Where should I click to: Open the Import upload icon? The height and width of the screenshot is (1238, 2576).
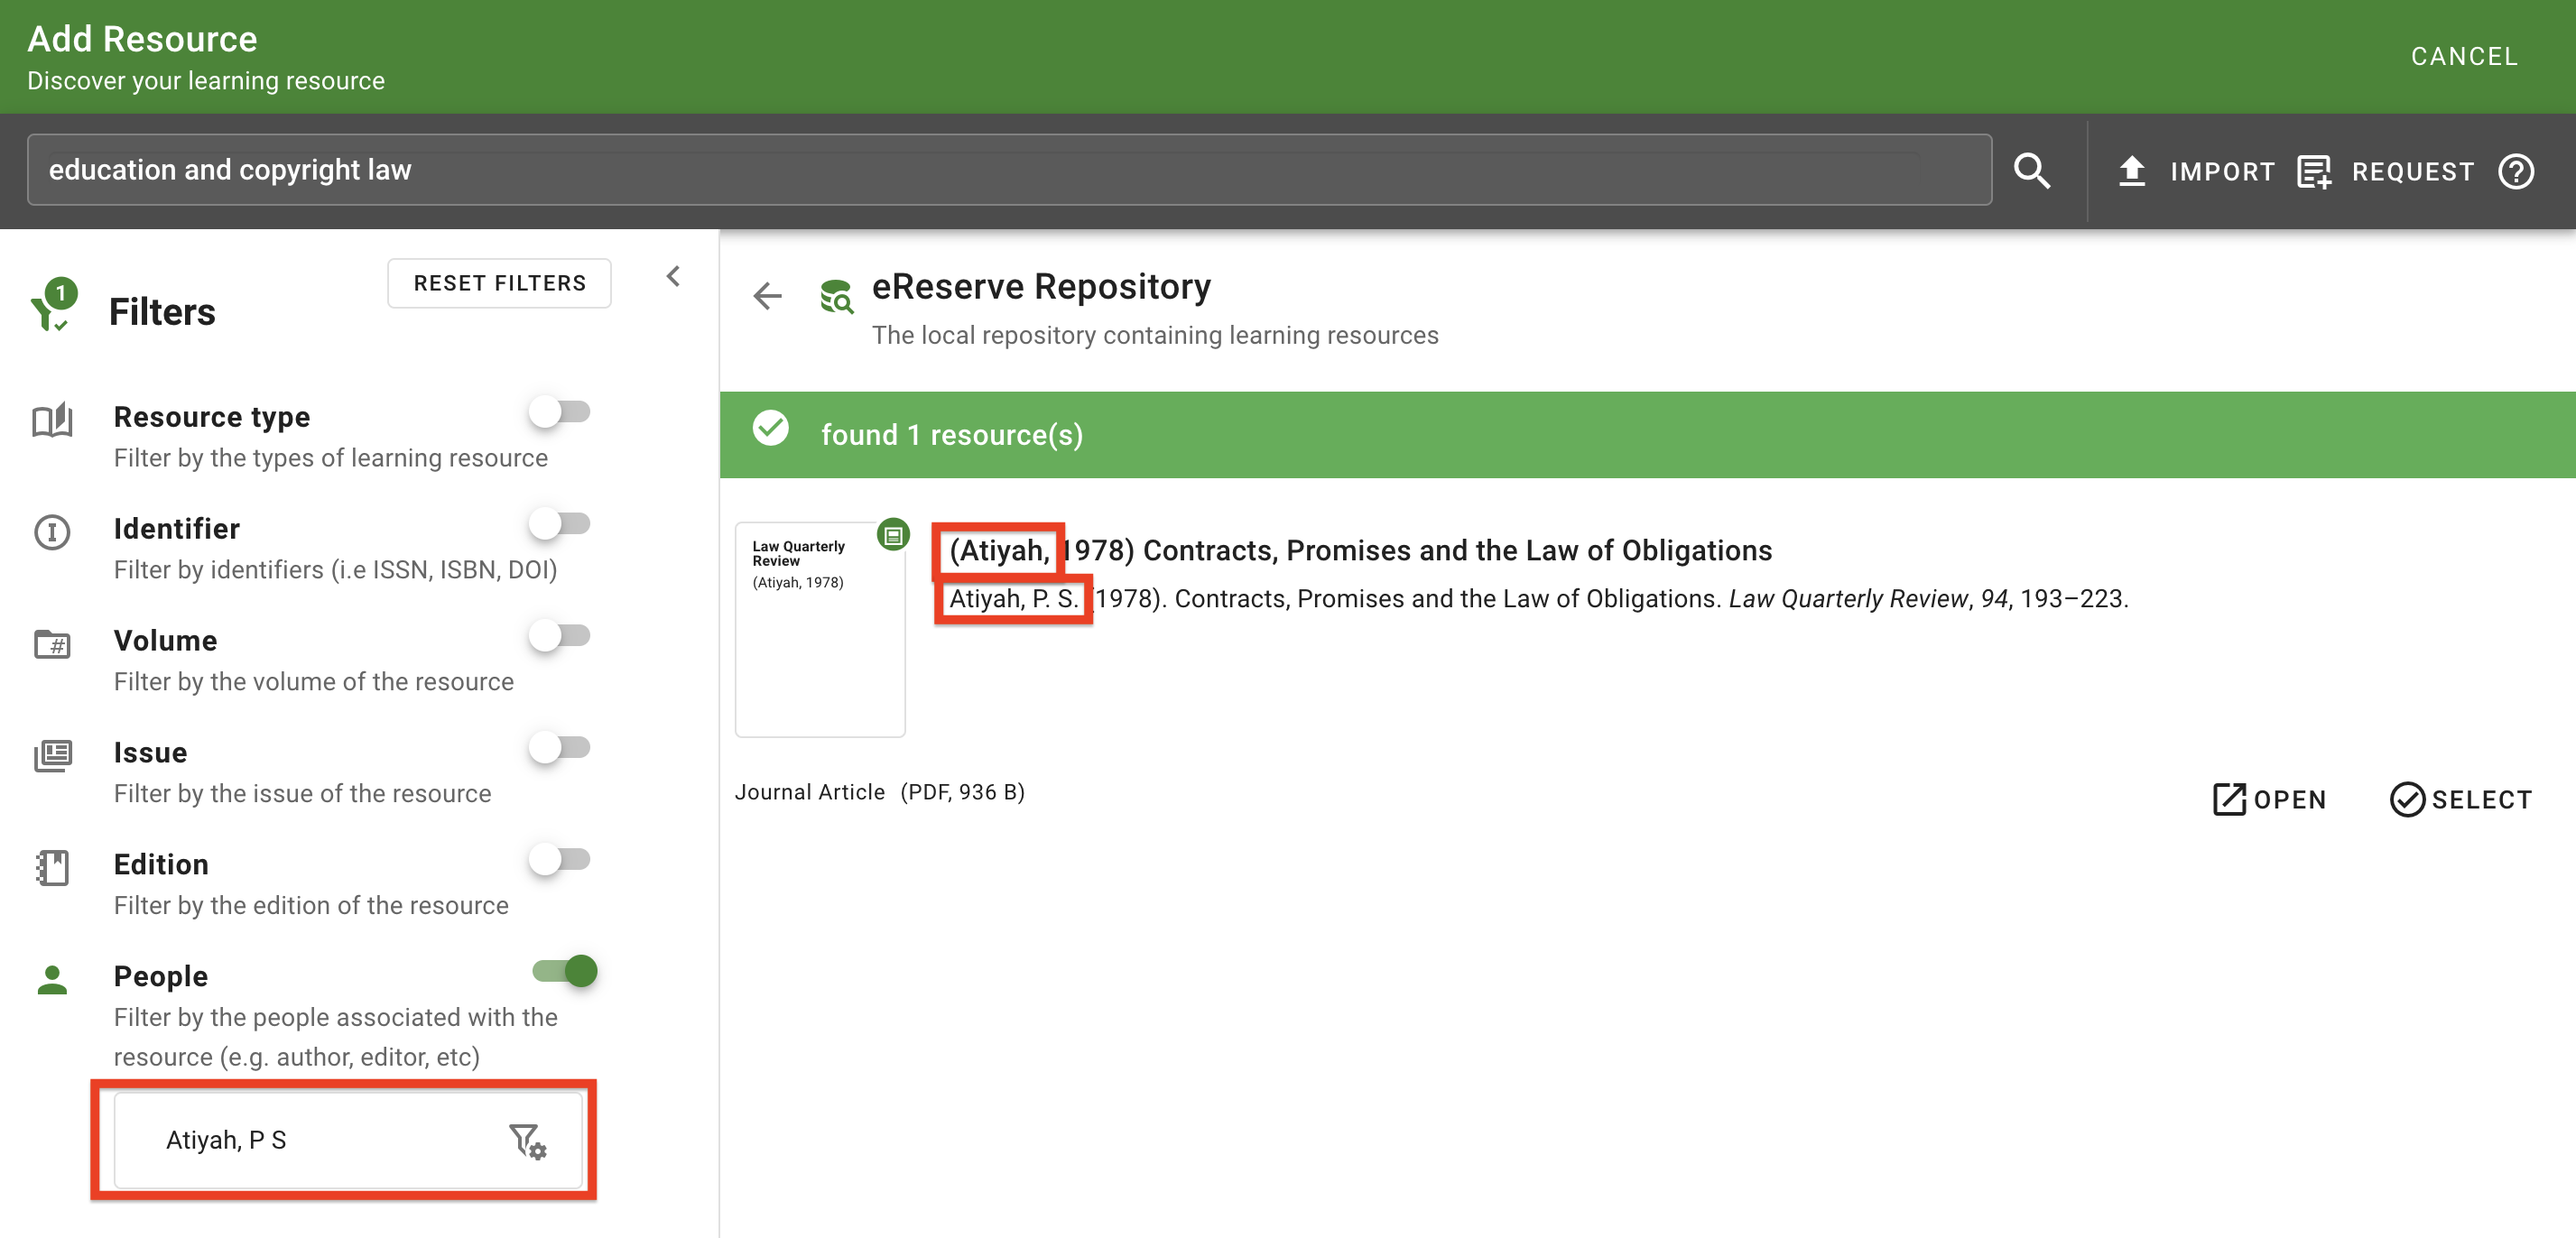click(2131, 170)
